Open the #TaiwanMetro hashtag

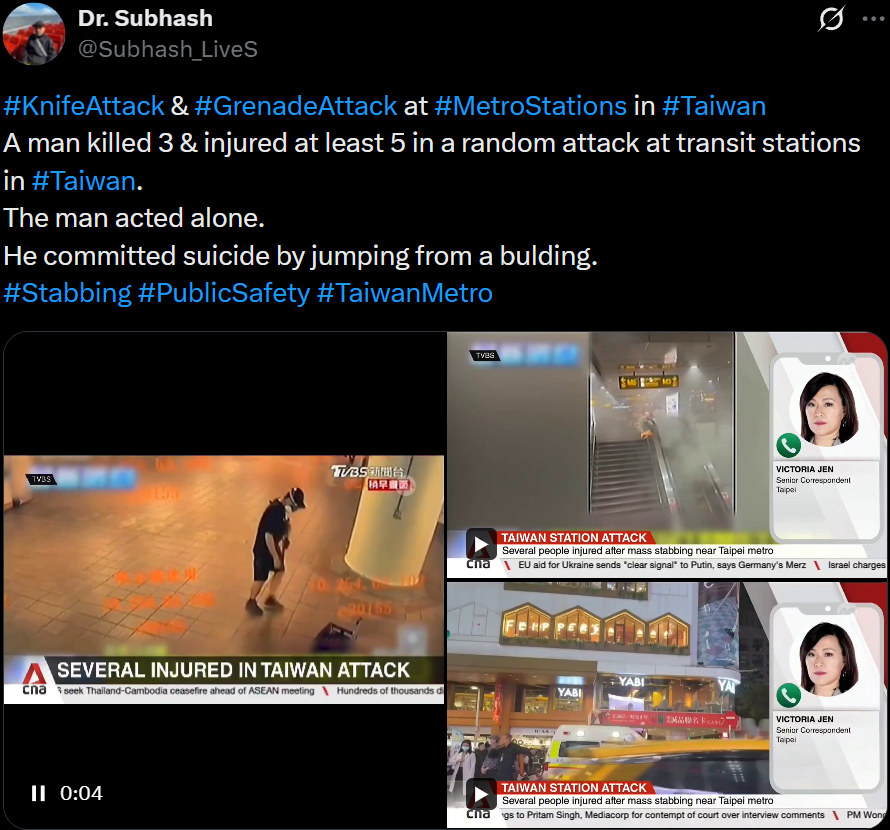(x=405, y=293)
